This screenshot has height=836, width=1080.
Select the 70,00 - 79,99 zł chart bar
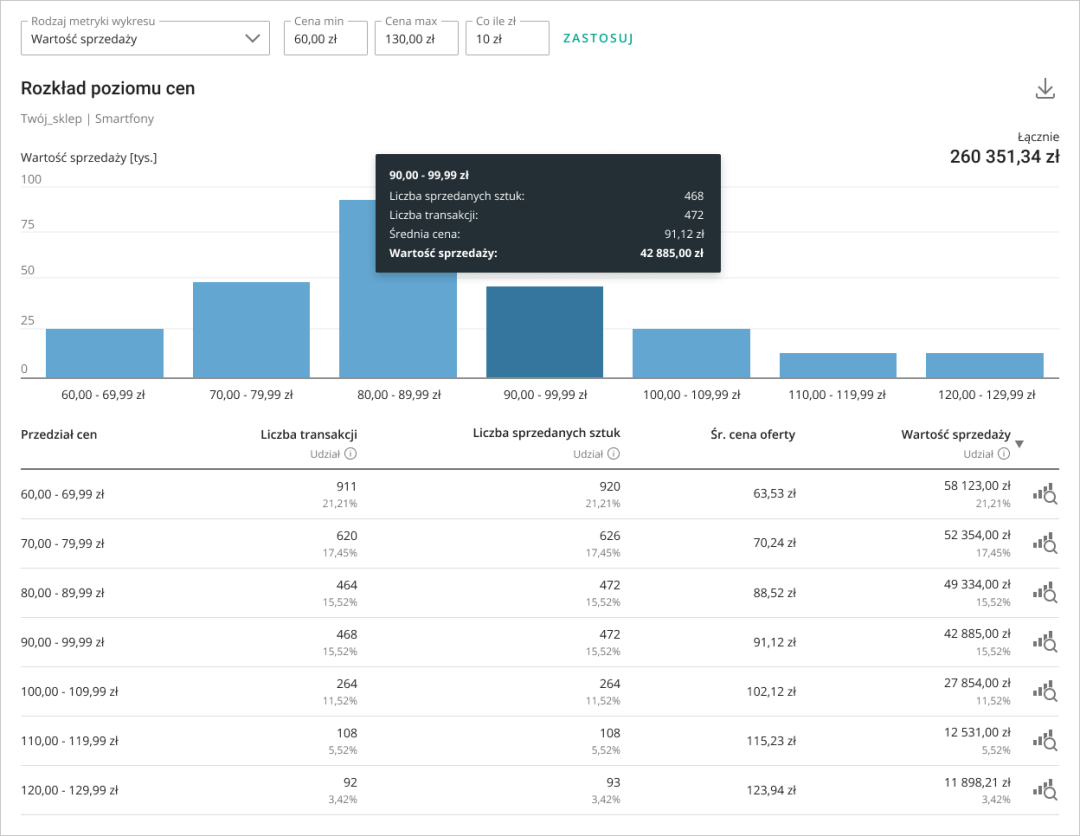(x=251, y=330)
